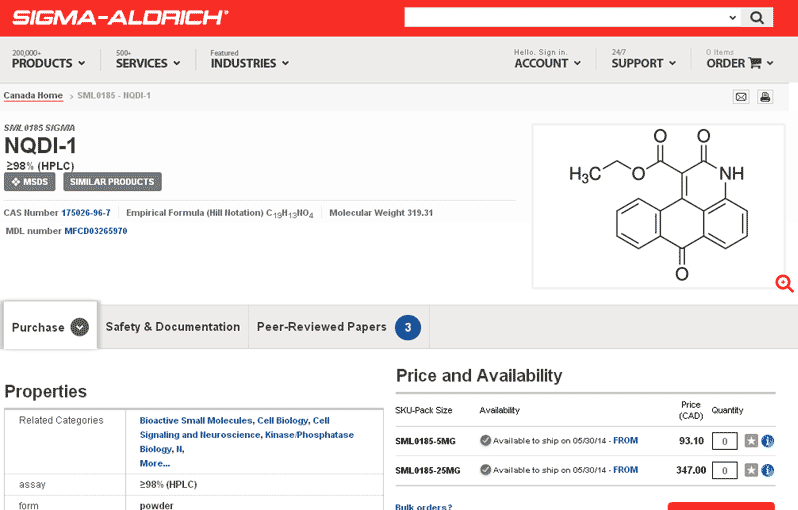Click the shopping cart order icon

pos(755,63)
